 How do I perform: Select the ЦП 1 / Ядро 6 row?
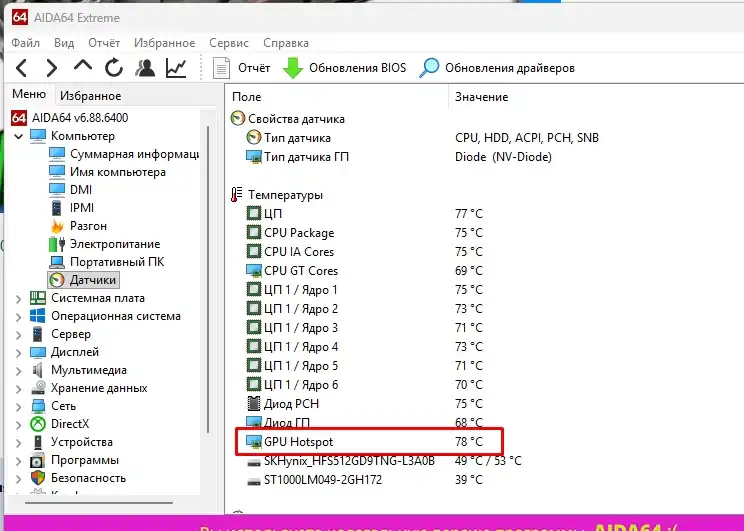(x=364, y=385)
